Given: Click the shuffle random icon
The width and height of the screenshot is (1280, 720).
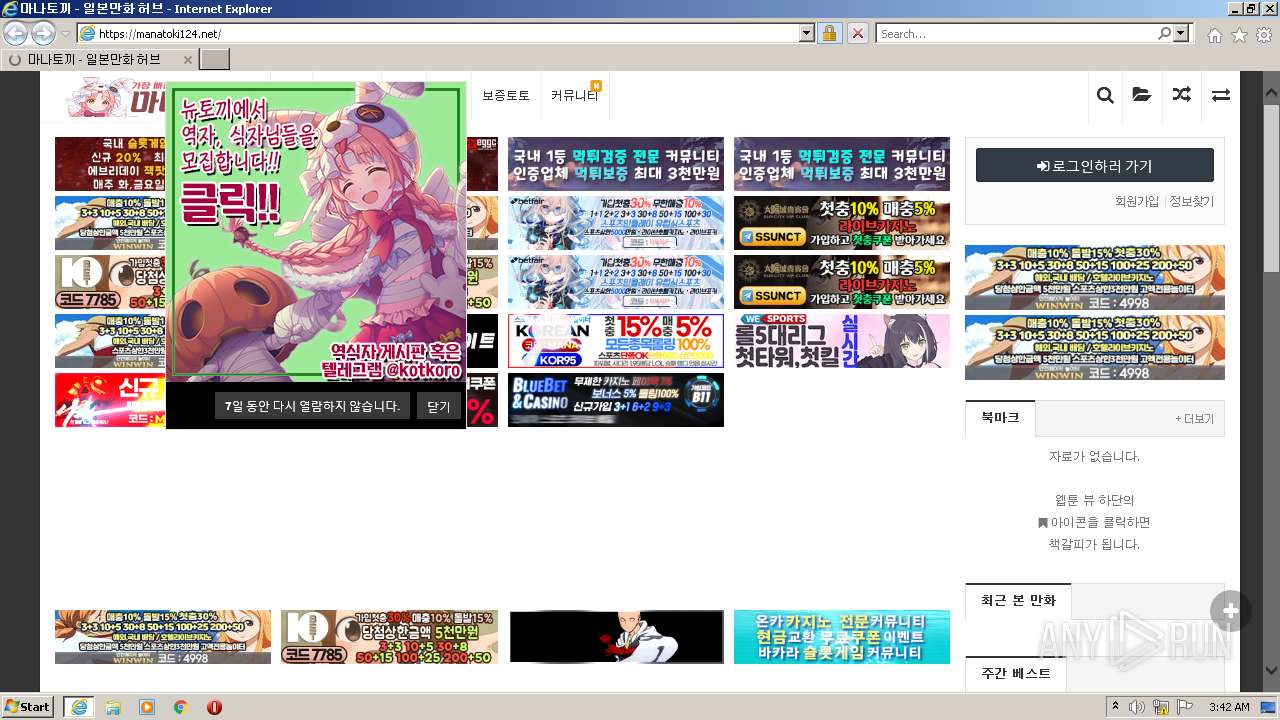Looking at the screenshot, I should 1181,95.
